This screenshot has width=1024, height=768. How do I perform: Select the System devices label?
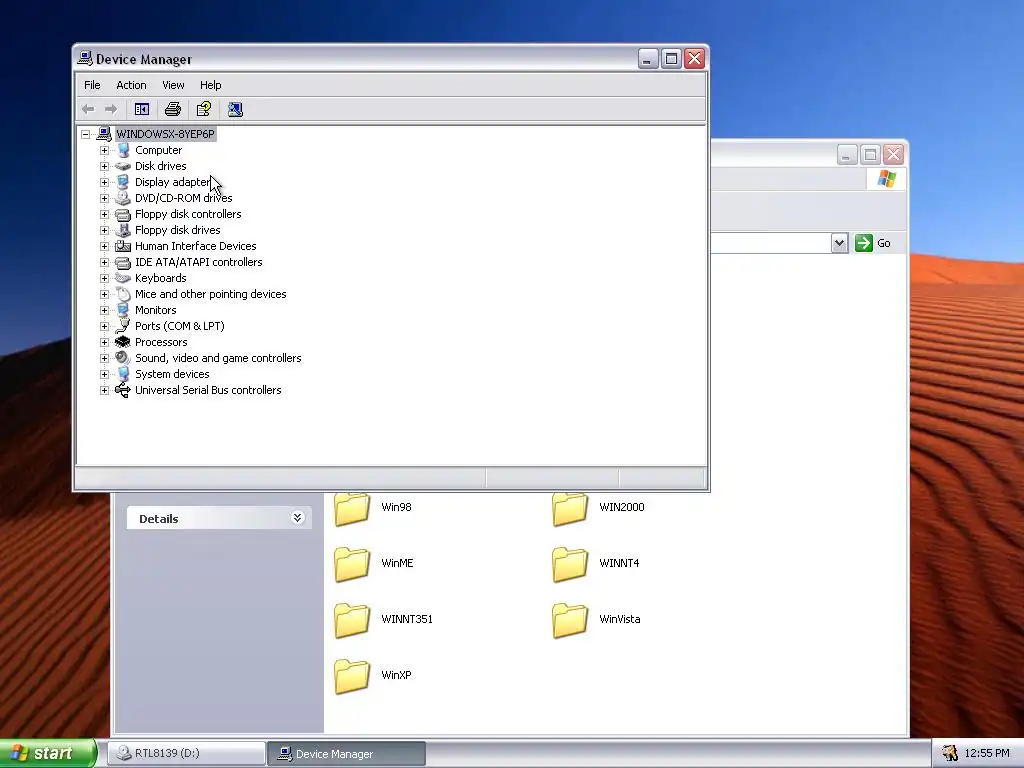[172, 374]
